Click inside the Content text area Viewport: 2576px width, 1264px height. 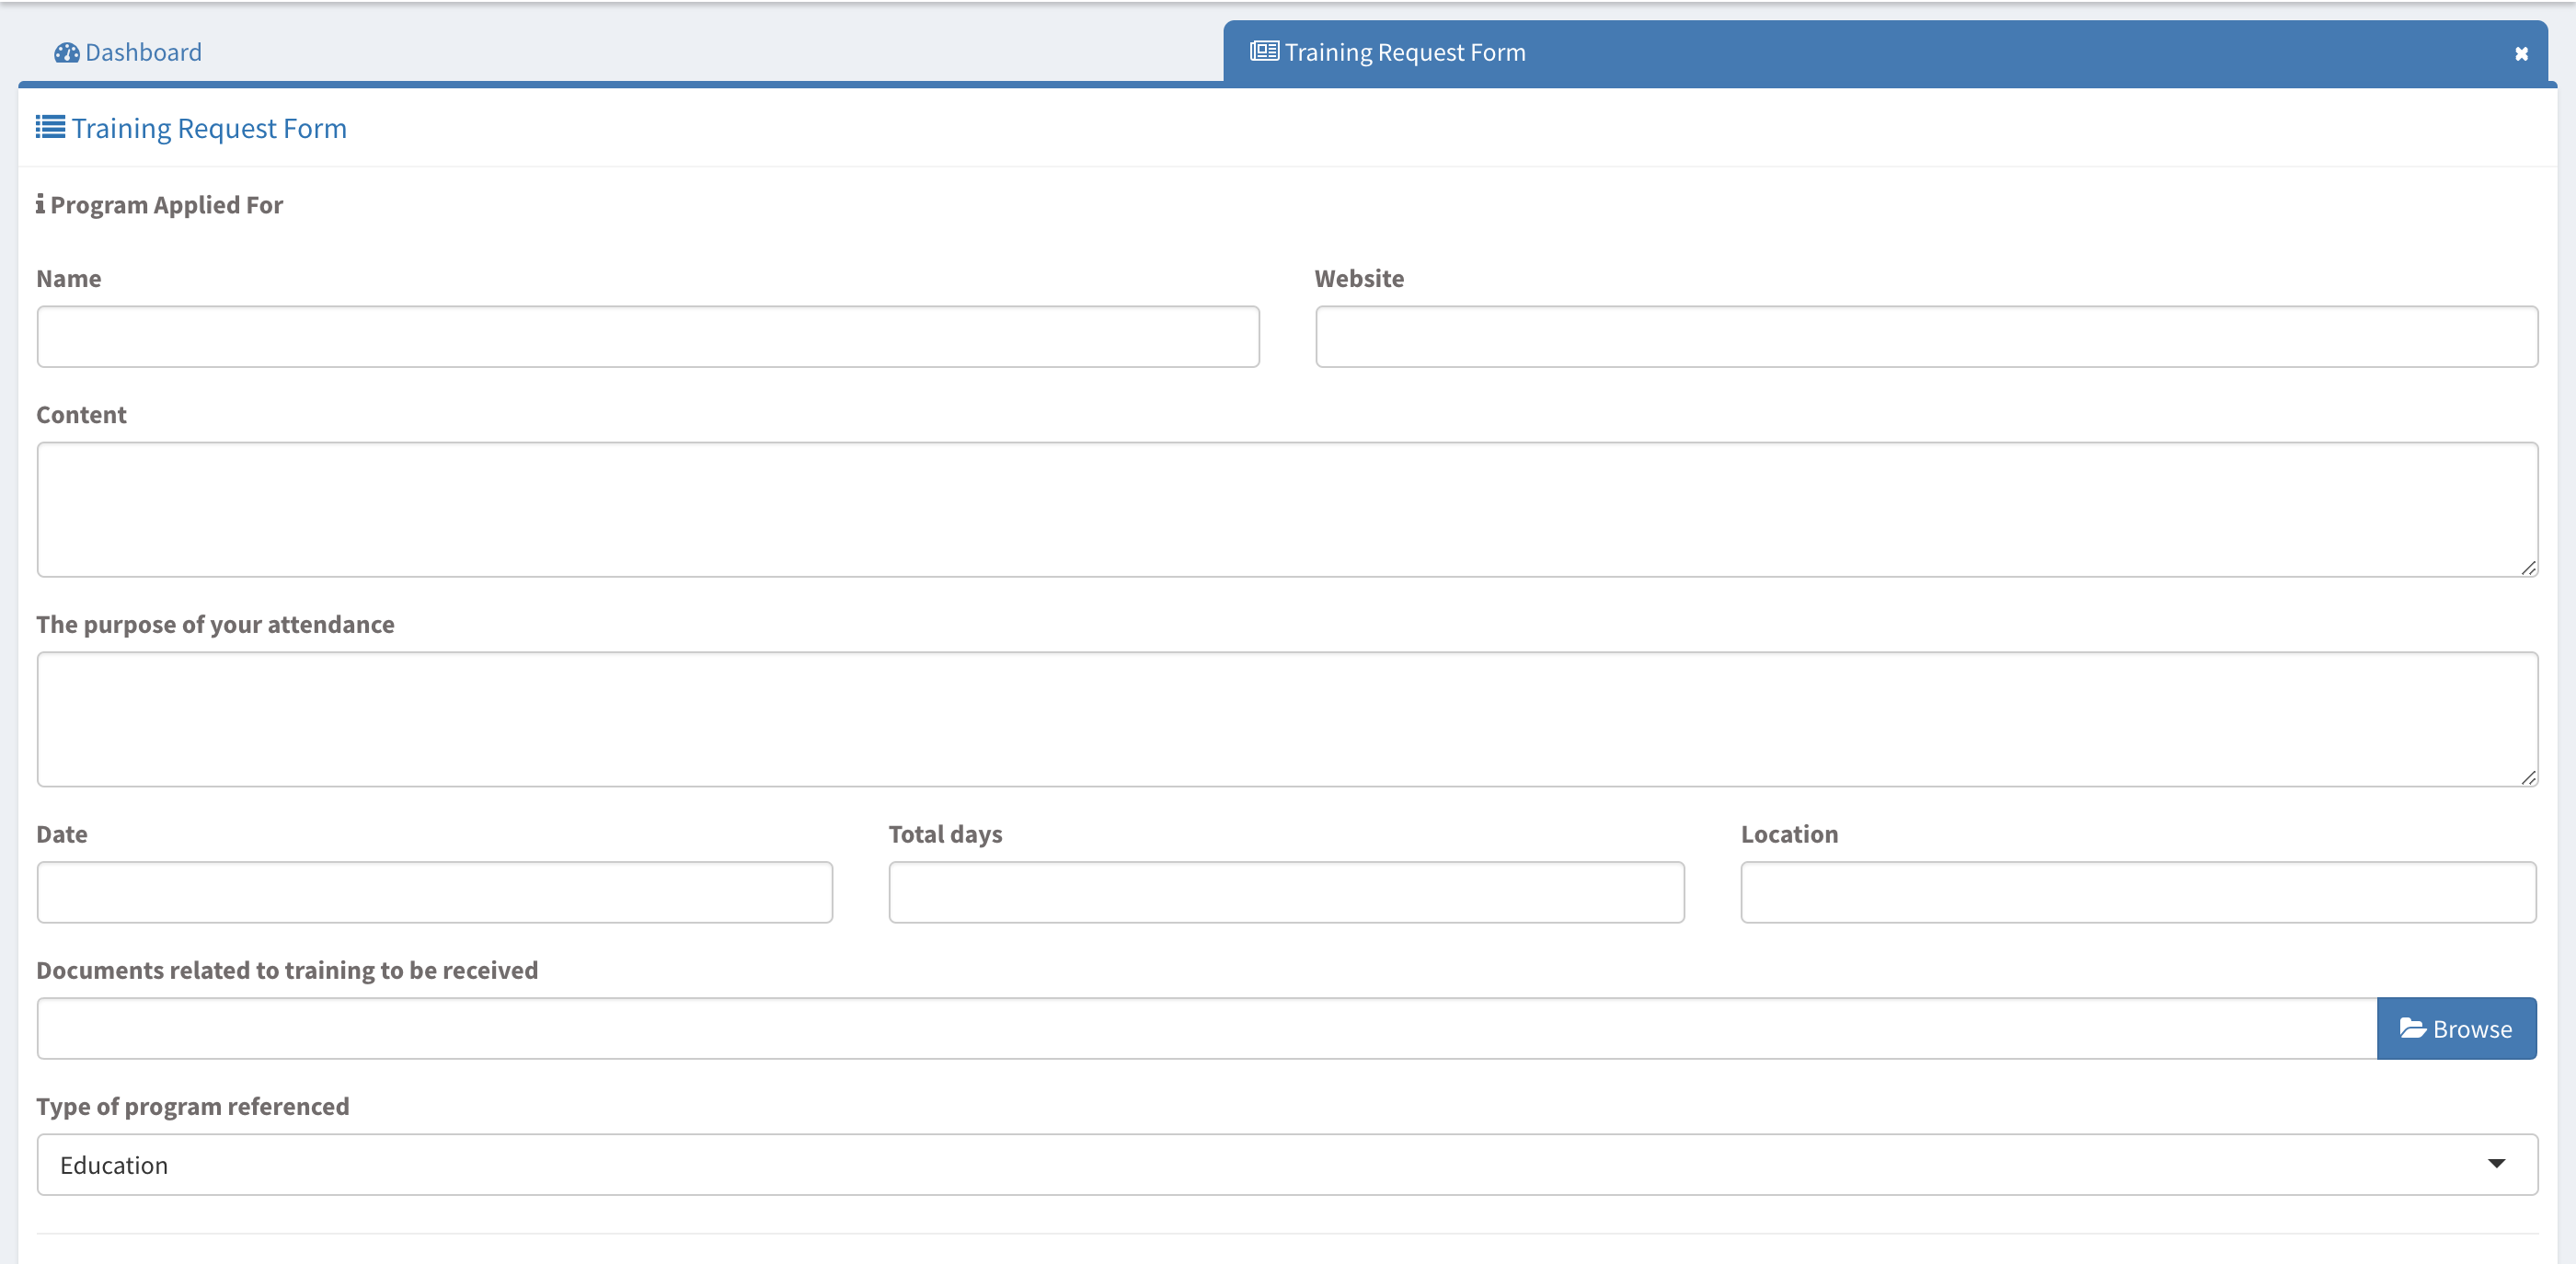1286,509
